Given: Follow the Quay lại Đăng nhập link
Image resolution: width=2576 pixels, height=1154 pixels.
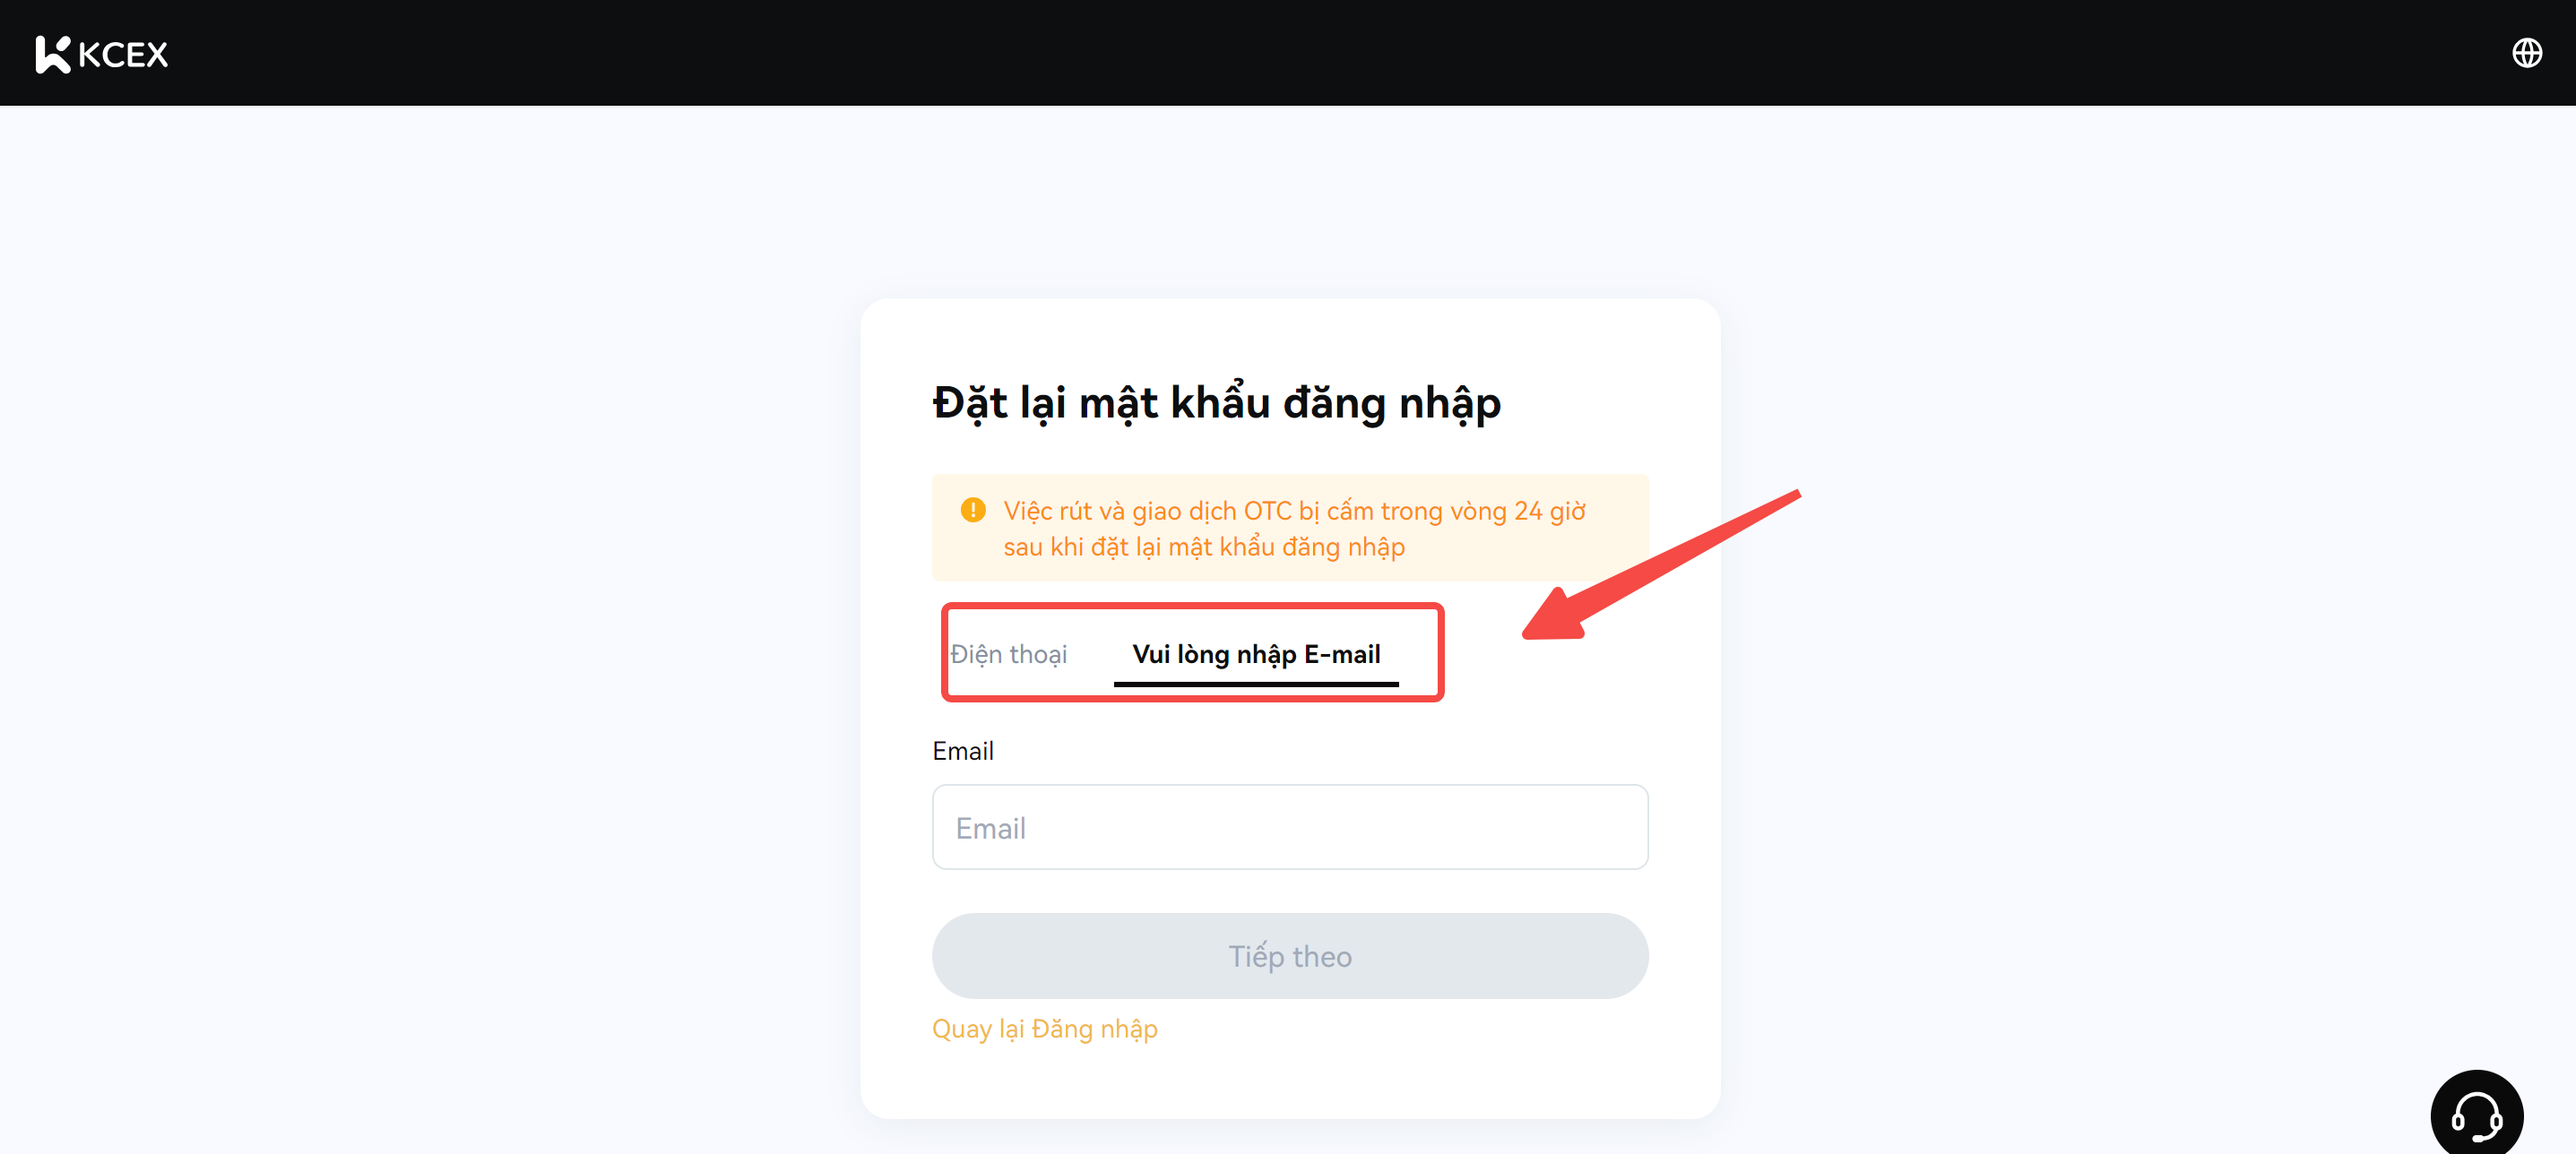Looking at the screenshot, I should (1045, 1029).
